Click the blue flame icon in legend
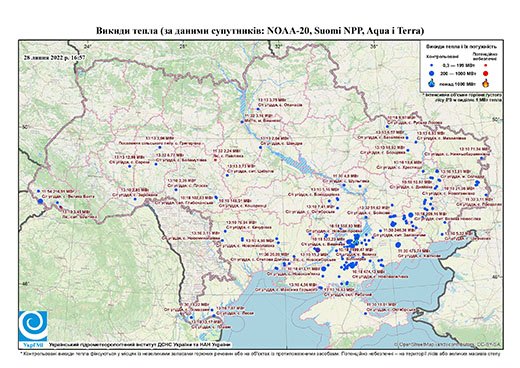This screenshot has height=368, width=520. 432,83
